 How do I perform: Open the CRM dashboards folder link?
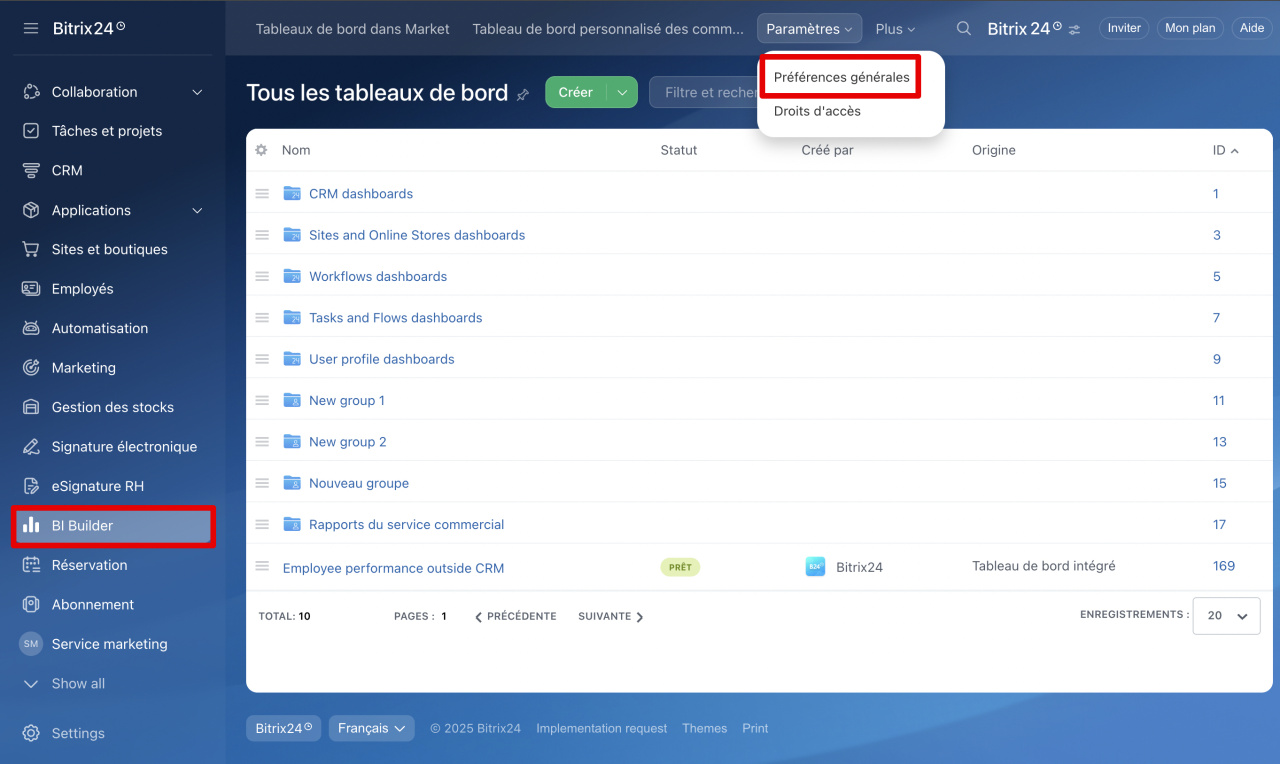pyautogui.click(x=361, y=194)
